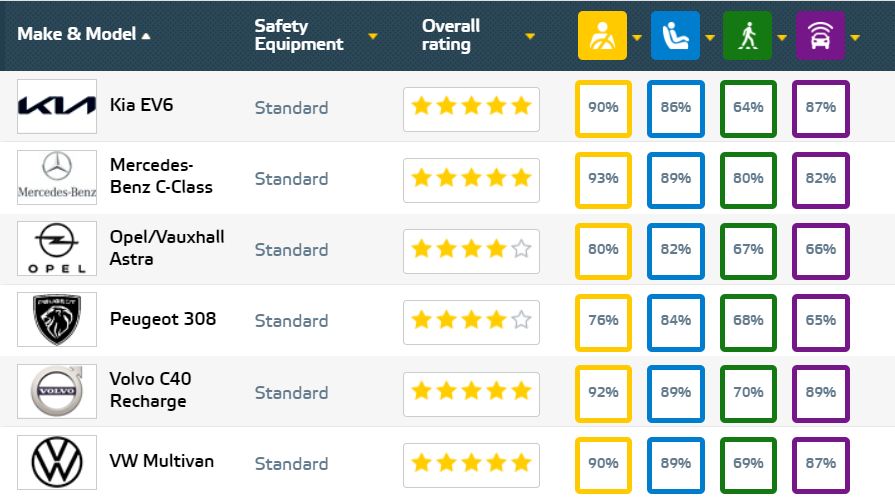Click the Volvo logo
895x497 pixels.
tap(57, 391)
